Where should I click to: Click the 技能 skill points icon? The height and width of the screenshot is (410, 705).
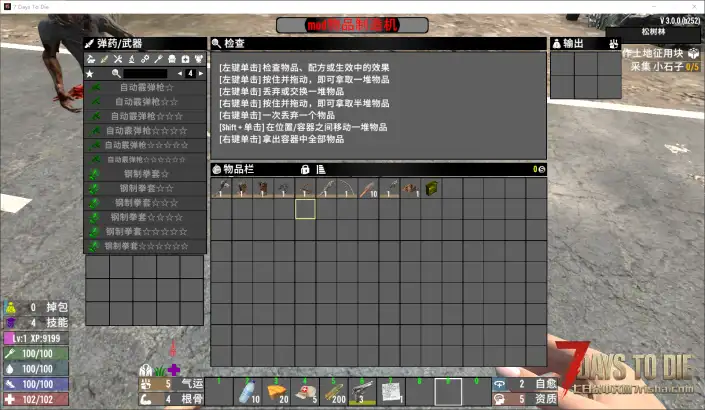[11, 322]
